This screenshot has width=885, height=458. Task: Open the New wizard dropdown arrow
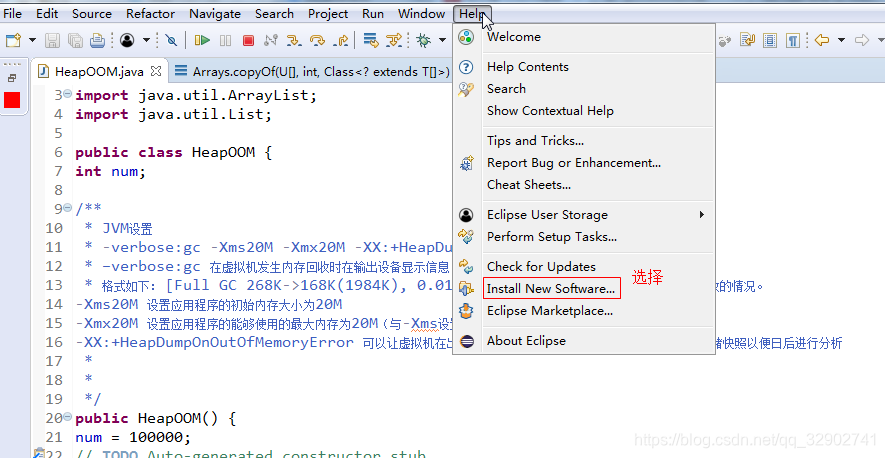tap(32, 40)
